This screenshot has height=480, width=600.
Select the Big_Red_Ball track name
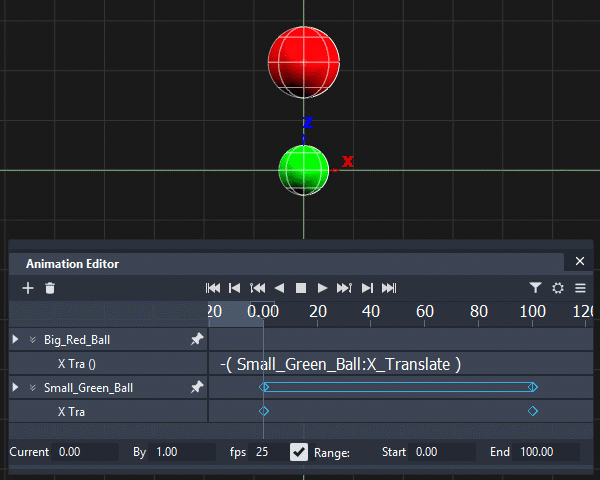[x=77, y=340]
